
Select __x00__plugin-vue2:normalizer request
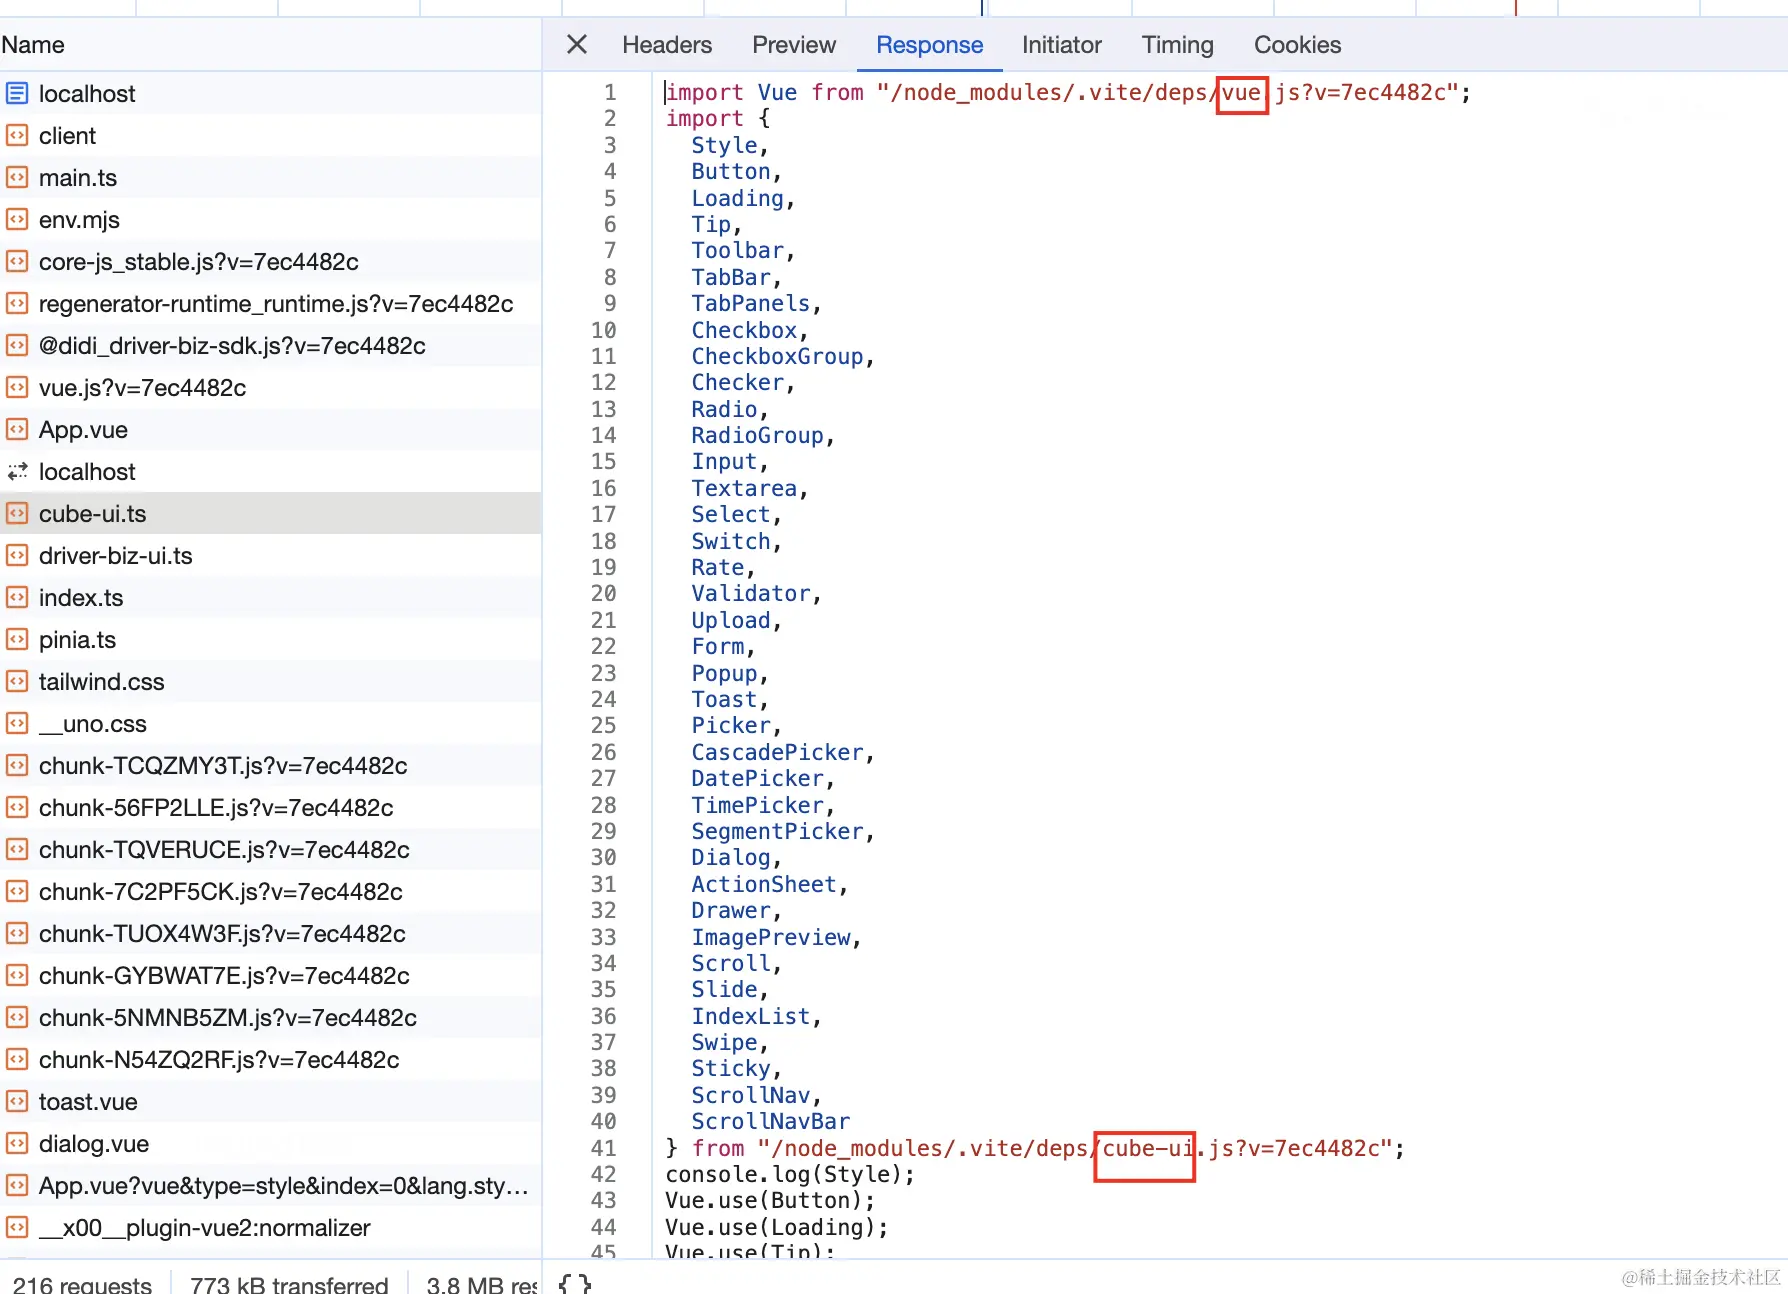coord(271,1228)
